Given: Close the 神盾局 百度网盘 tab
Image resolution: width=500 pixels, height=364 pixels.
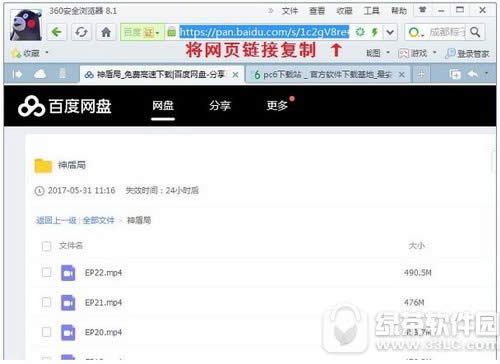Looking at the screenshot, I should coord(235,75).
